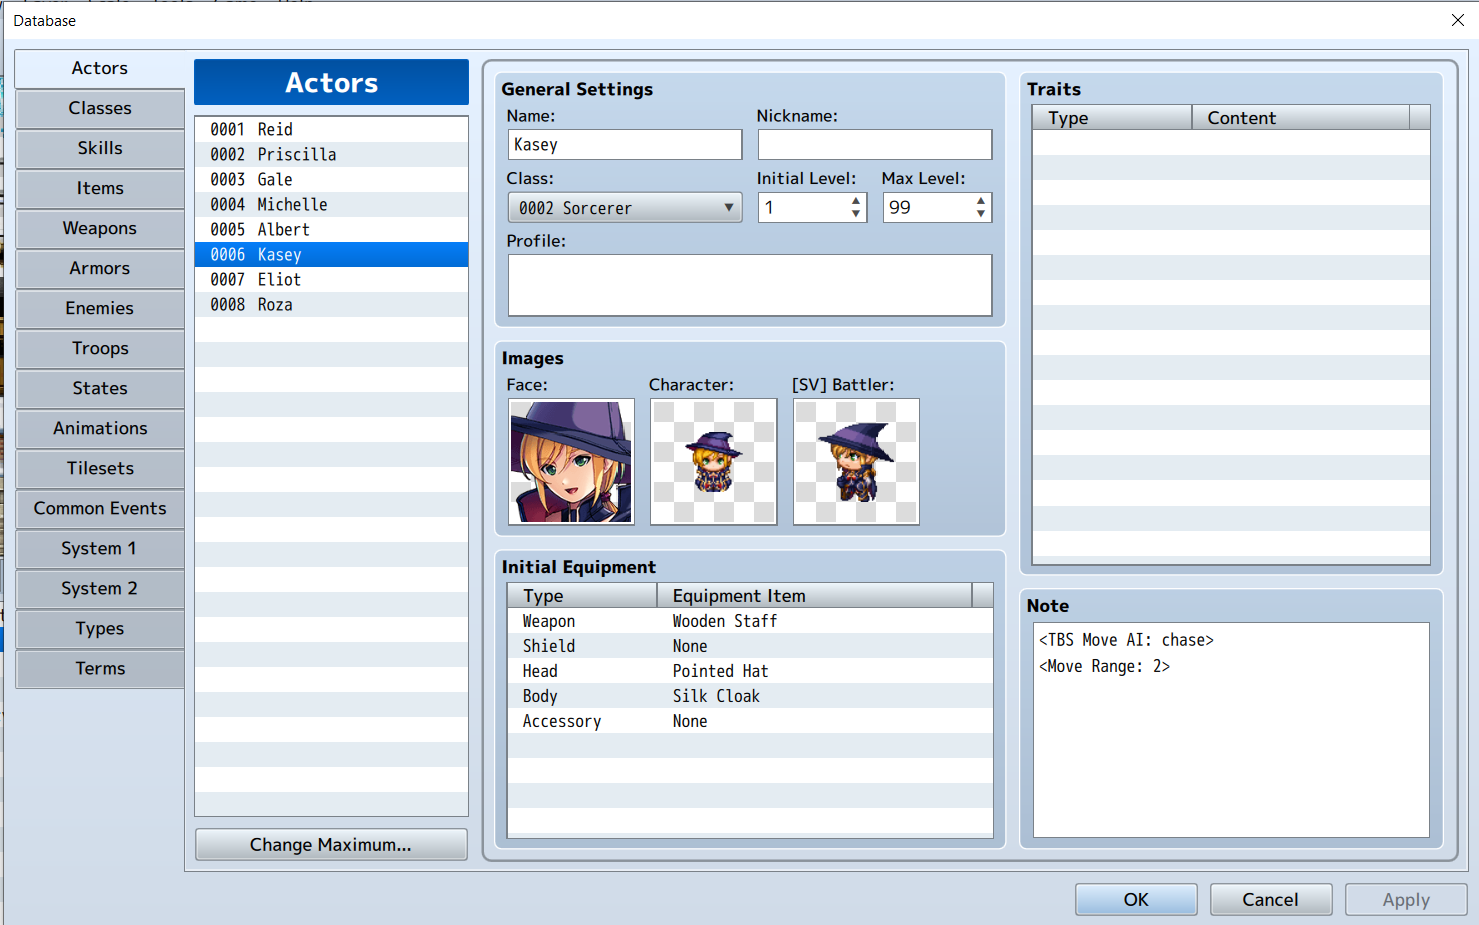Open the System 1 tab
1479x925 pixels.
click(x=100, y=548)
